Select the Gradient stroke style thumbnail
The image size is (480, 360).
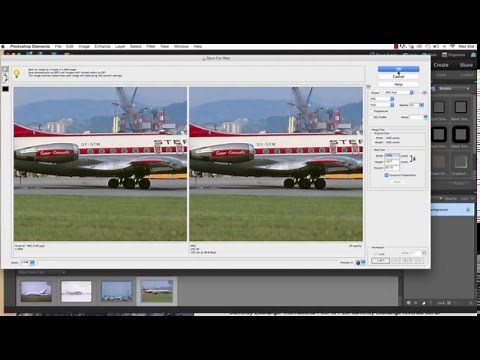461,162
